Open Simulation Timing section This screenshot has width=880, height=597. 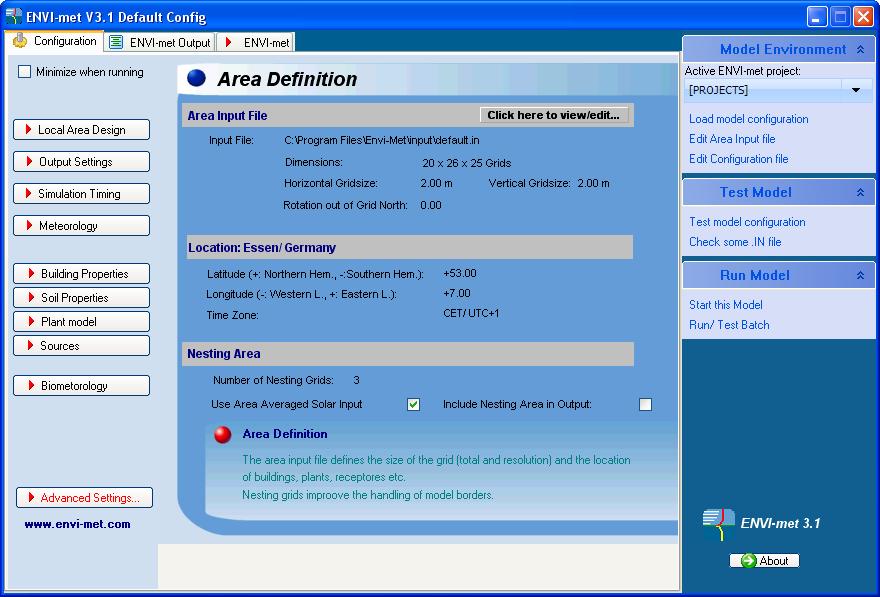[x=81, y=194]
